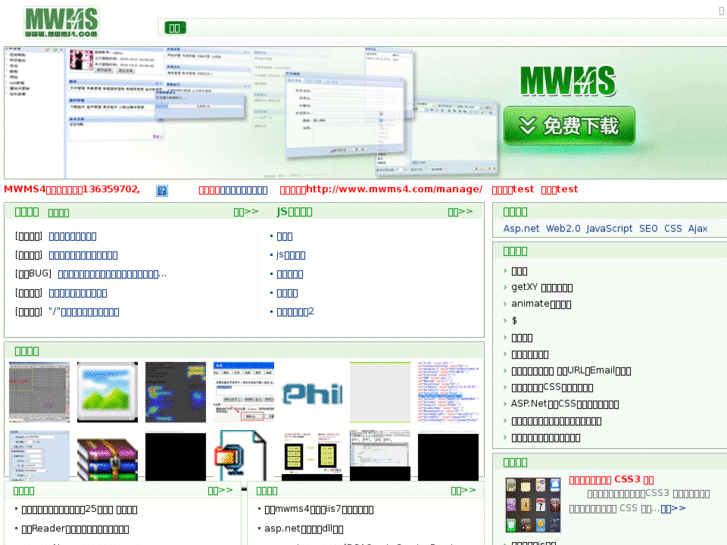Open the $ article in sidebar

[x=514, y=321]
